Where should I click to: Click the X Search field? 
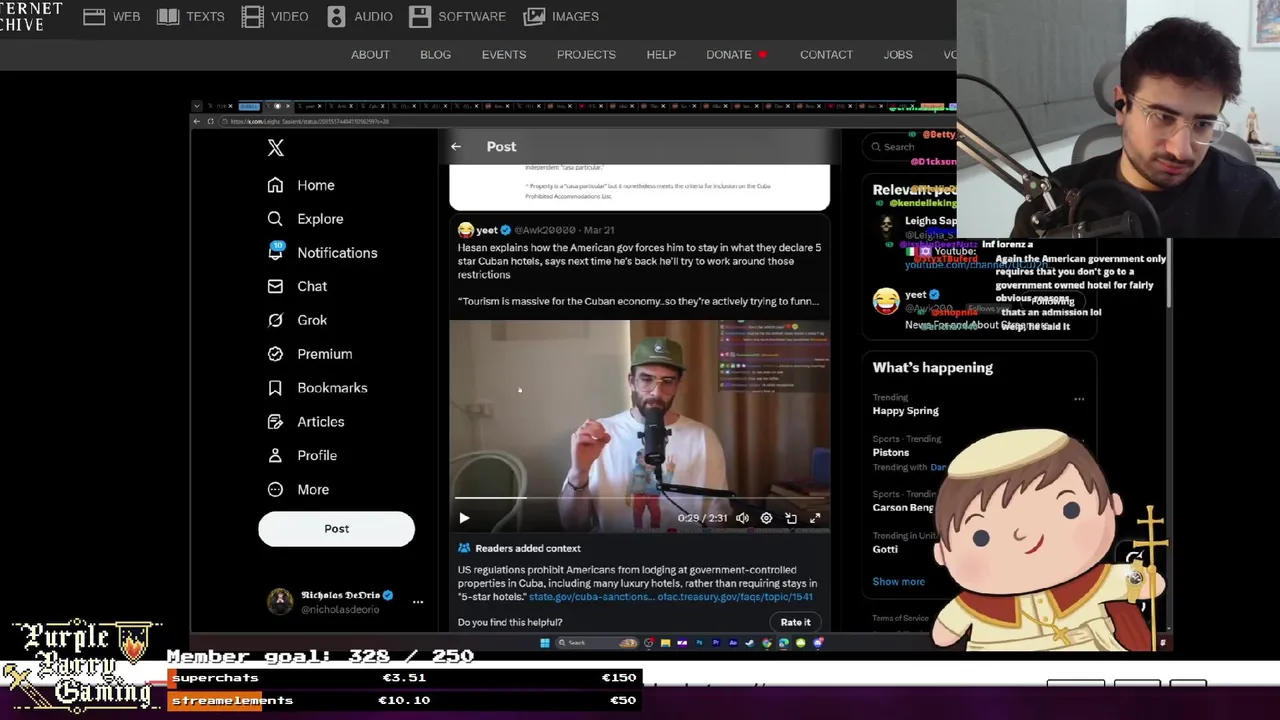pos(908,147)
